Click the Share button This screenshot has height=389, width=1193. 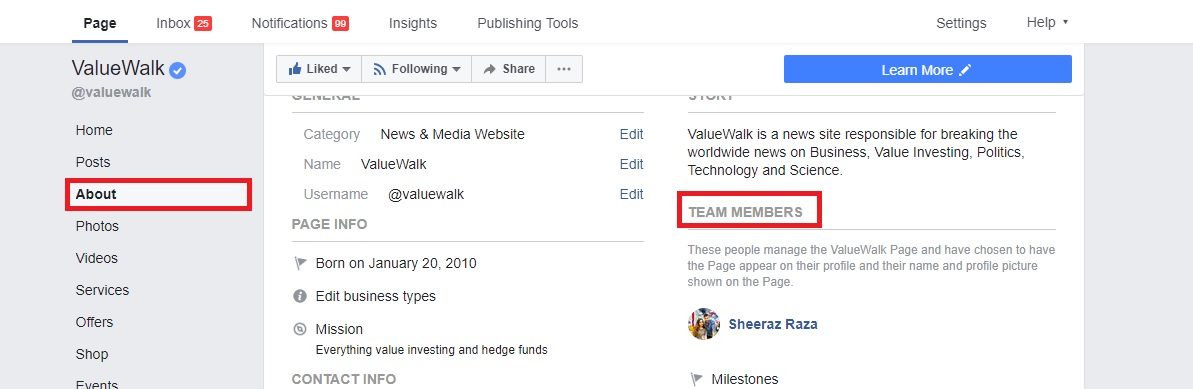point(508,69)
